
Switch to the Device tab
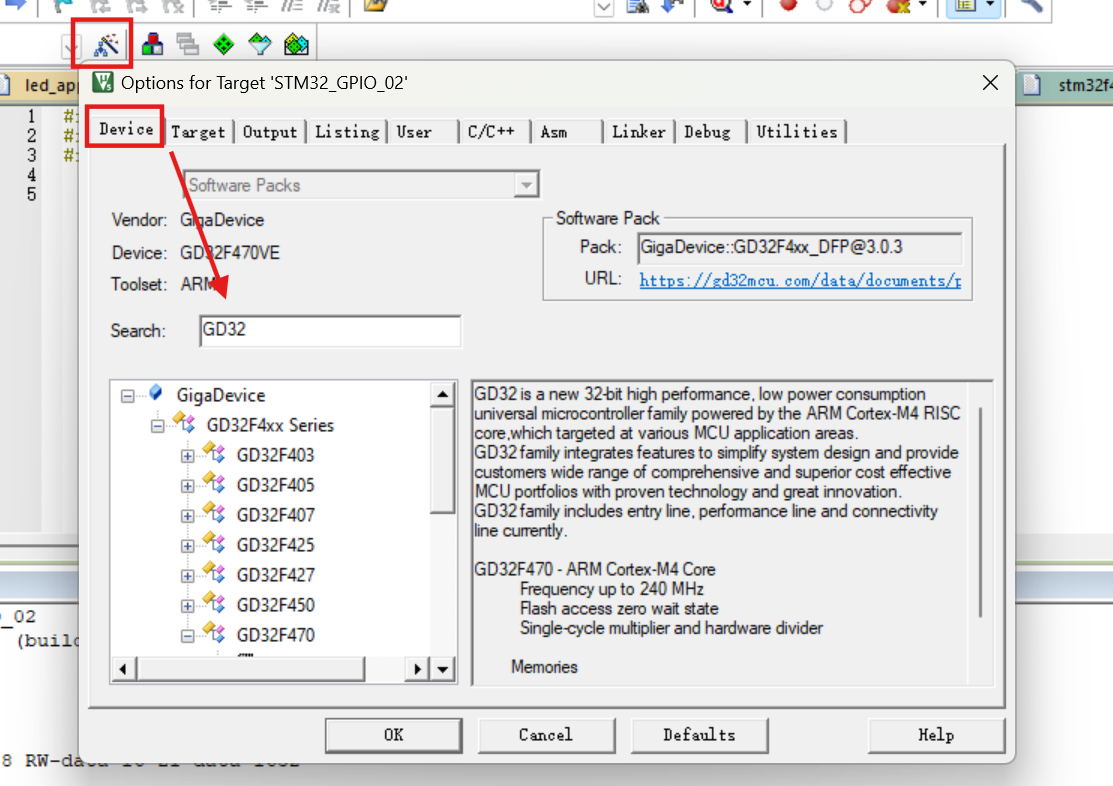pyautogui.click(x=126, y=129)
